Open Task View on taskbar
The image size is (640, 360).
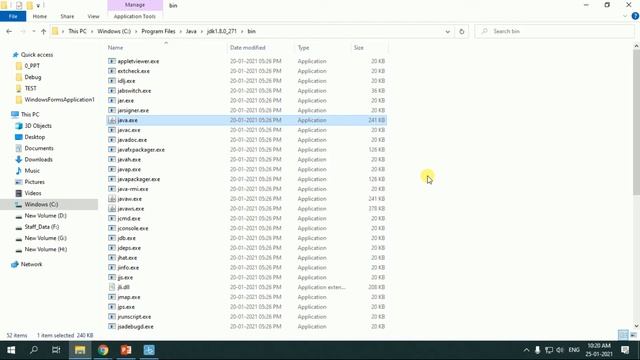56,350
